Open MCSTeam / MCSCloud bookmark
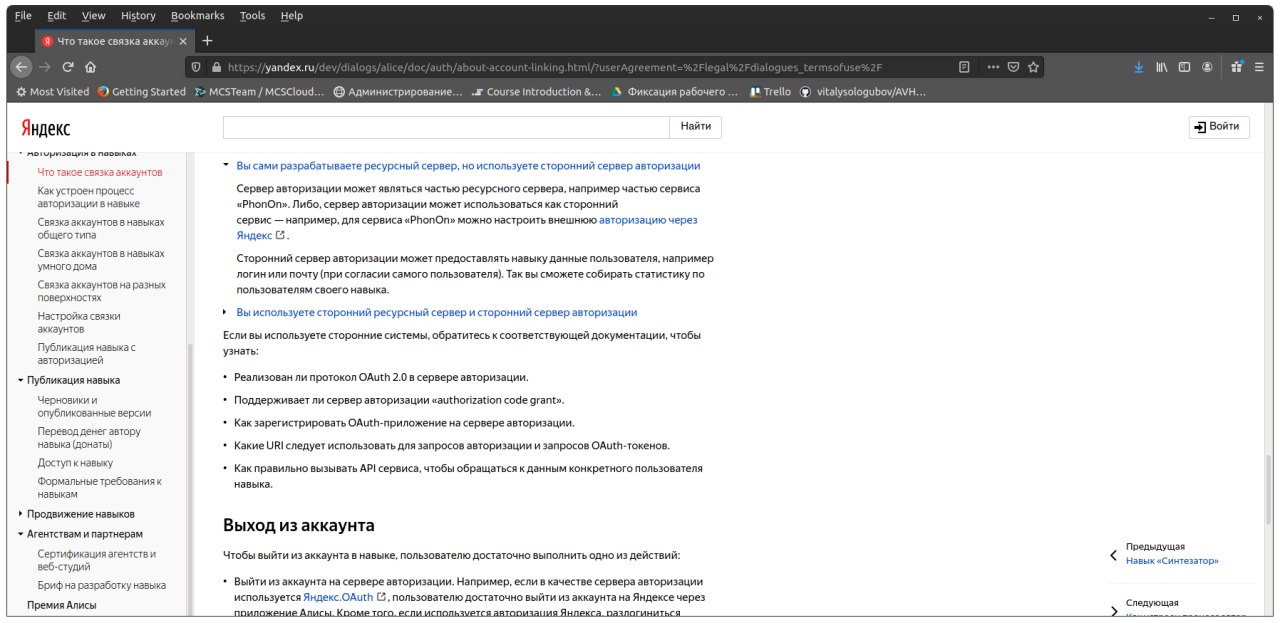 pos(259,92)
